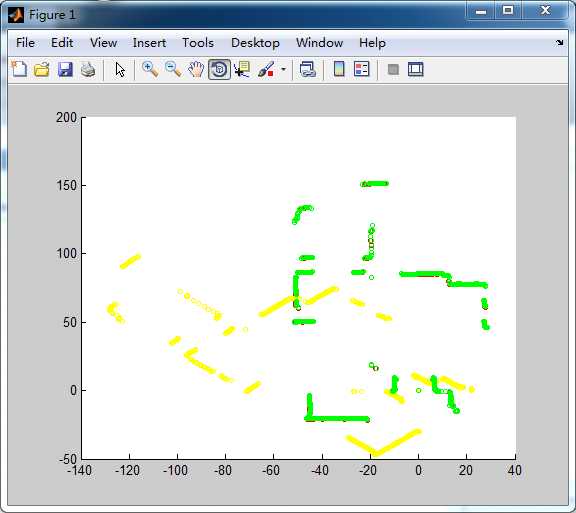Print the figure using printer icon
Screen dimensions: 576x513
[x=88, y=69]
